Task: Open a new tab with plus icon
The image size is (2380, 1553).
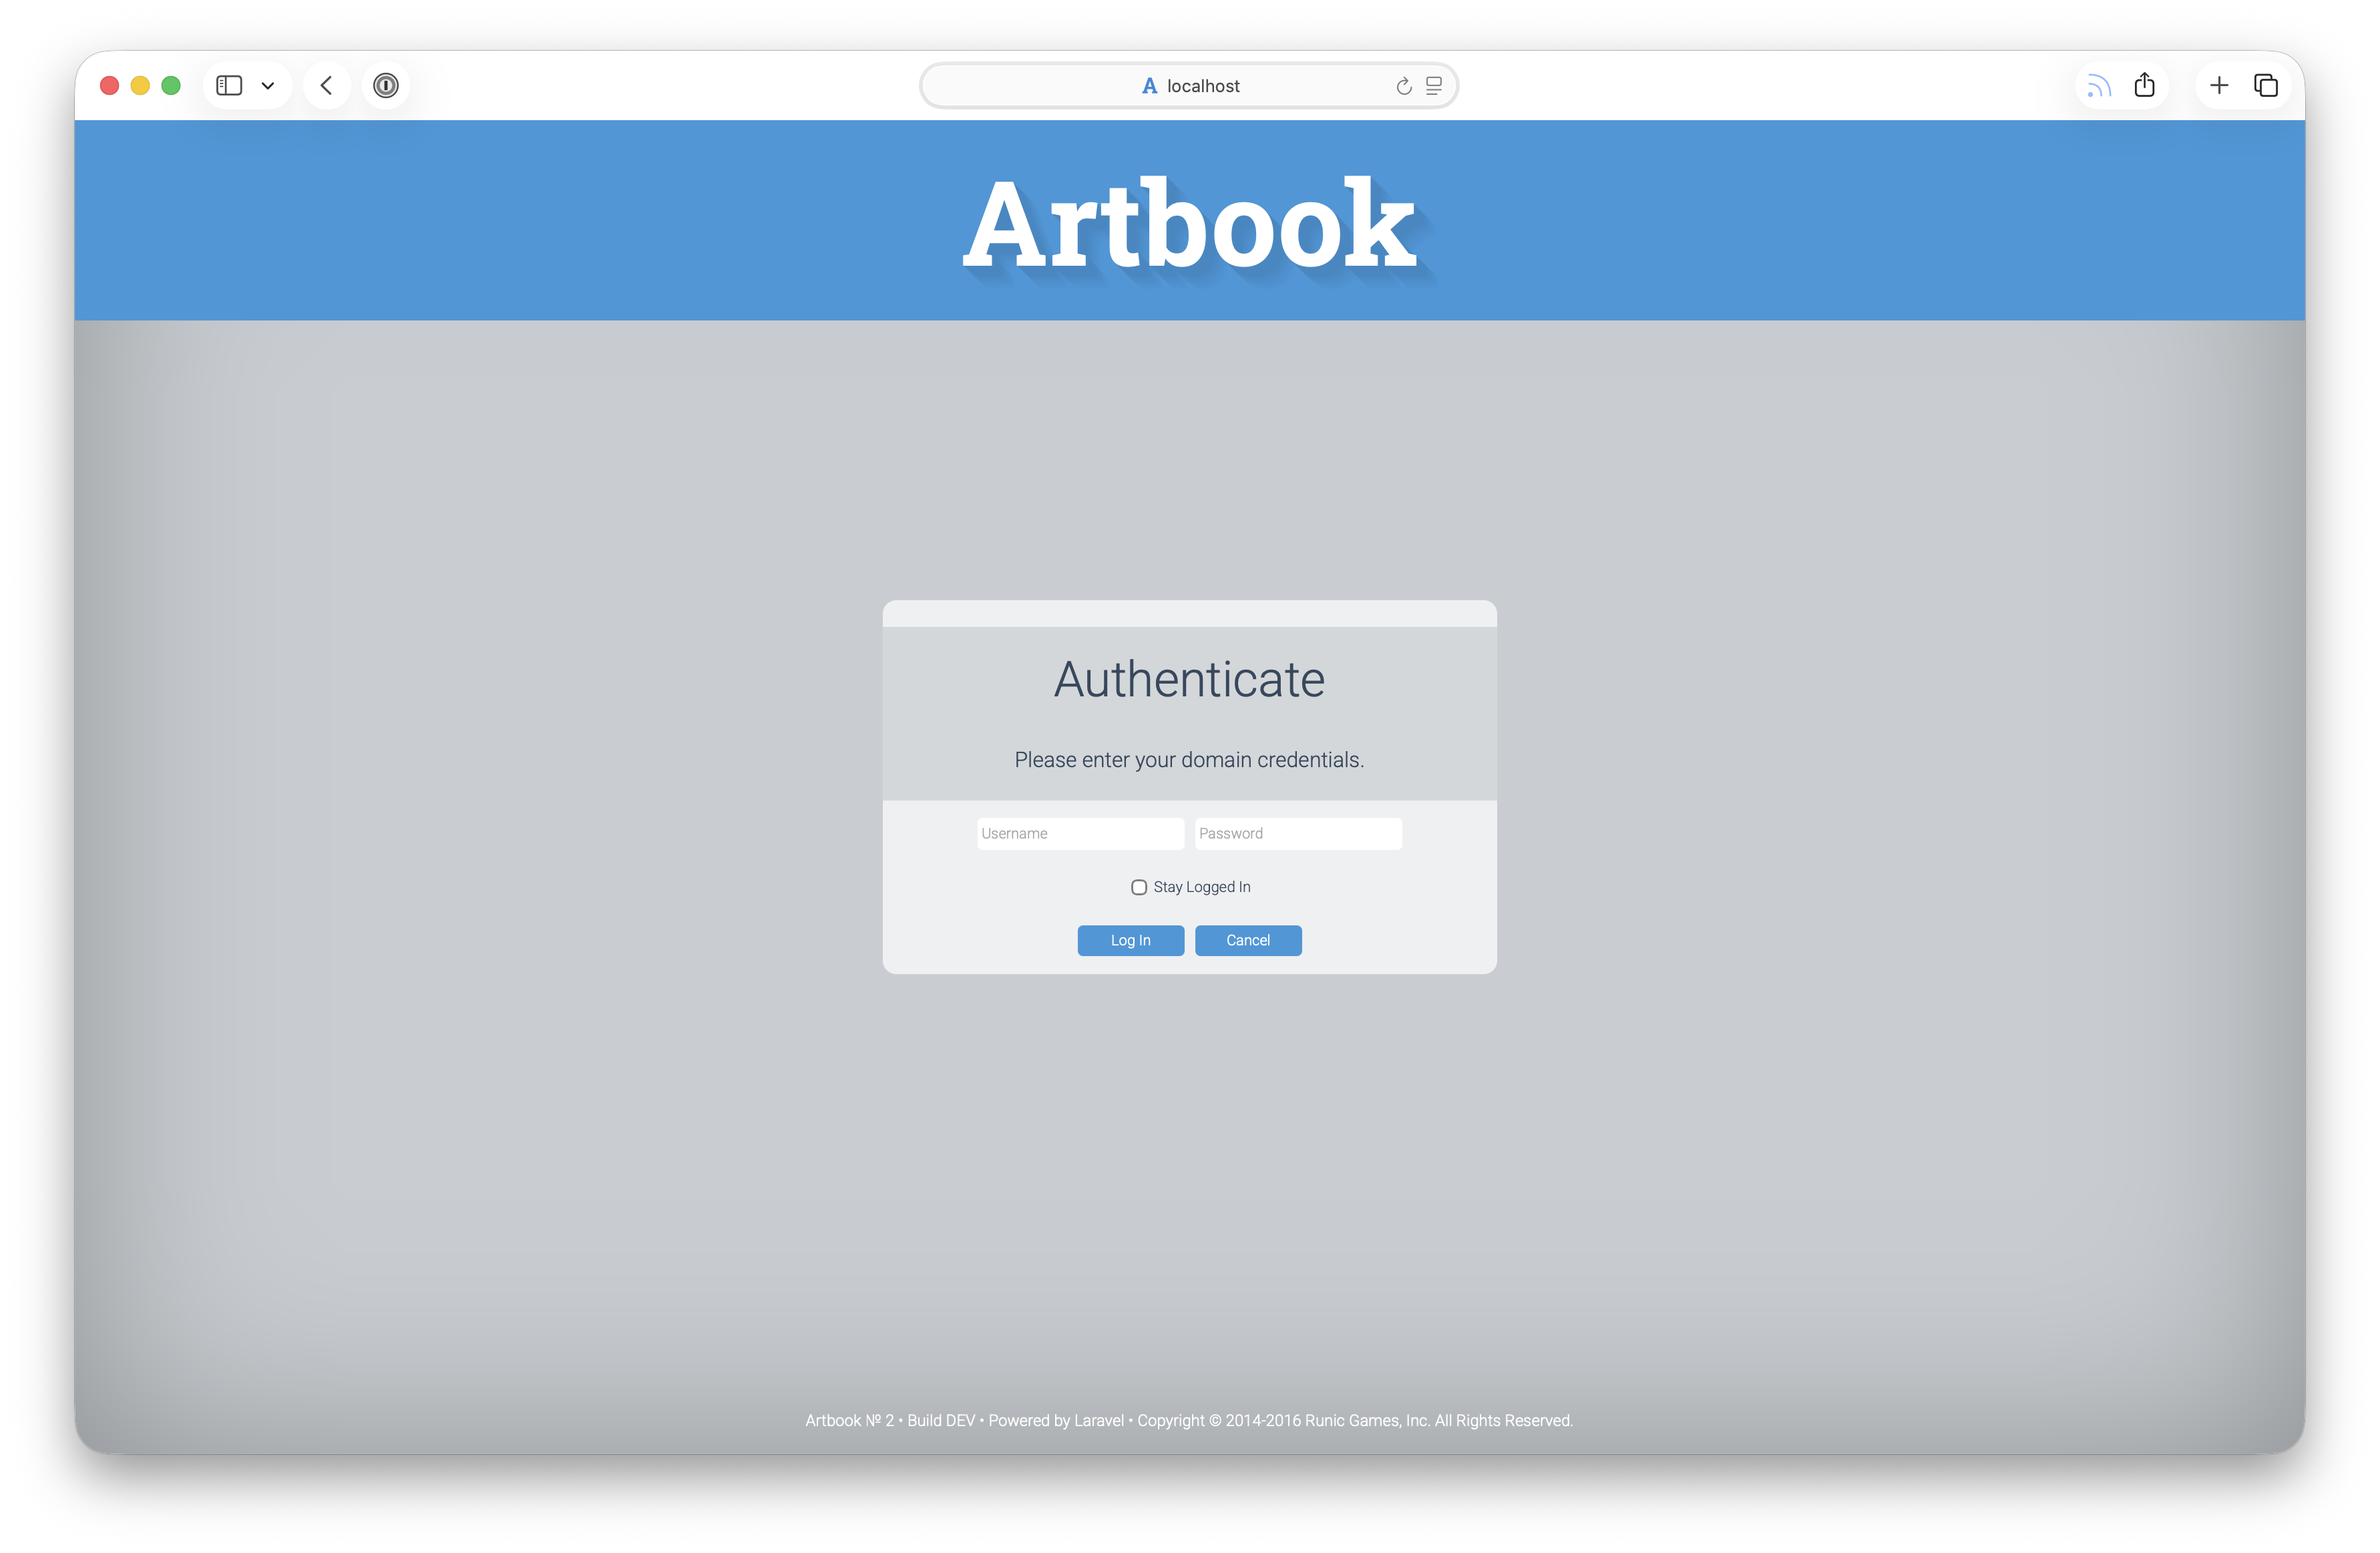Action: (2219, 86)
